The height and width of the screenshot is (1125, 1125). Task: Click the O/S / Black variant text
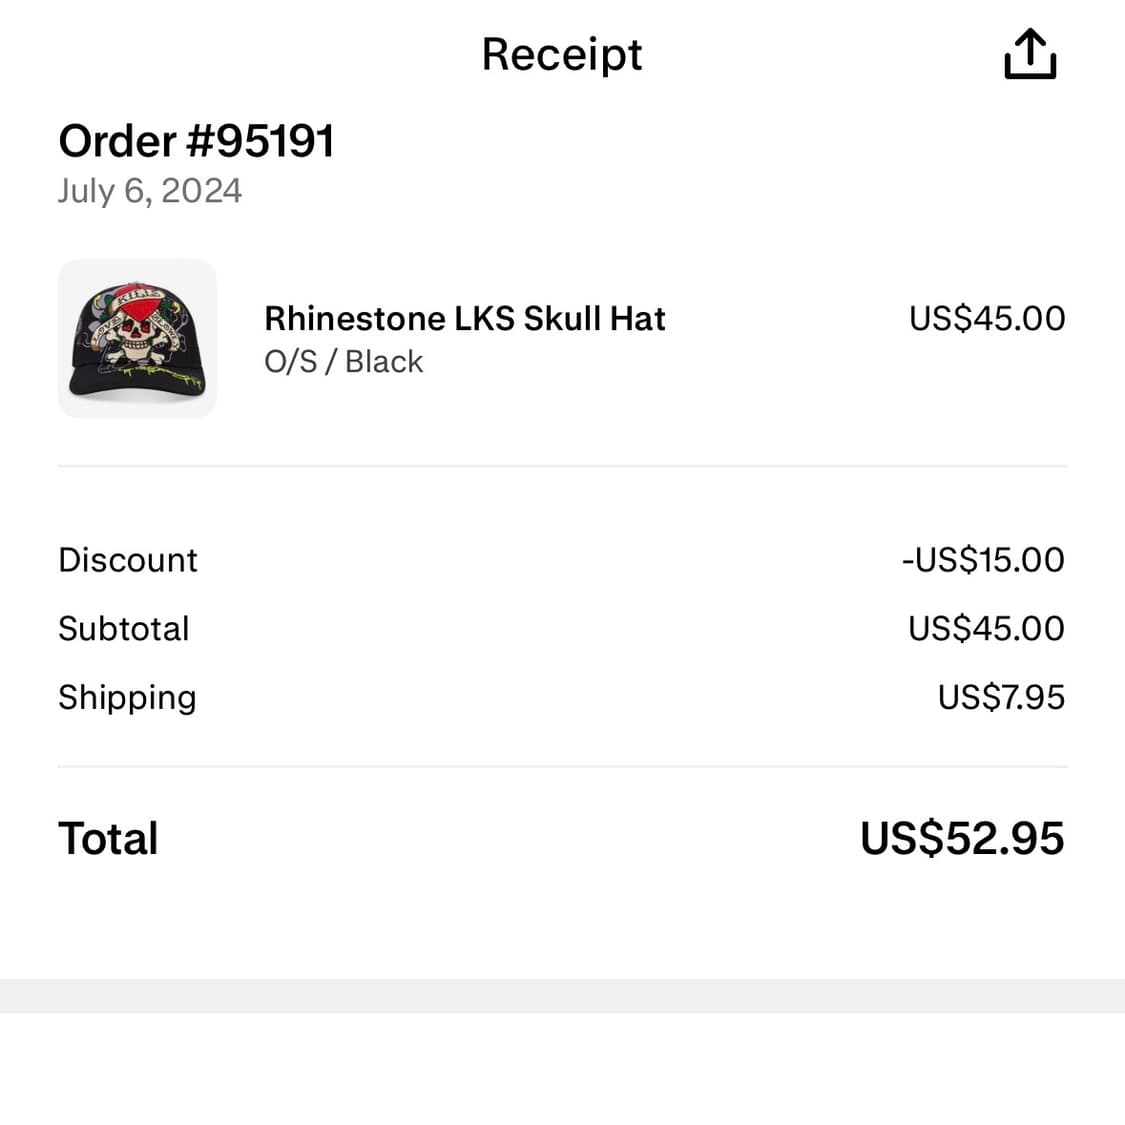(x=343, y=361)
